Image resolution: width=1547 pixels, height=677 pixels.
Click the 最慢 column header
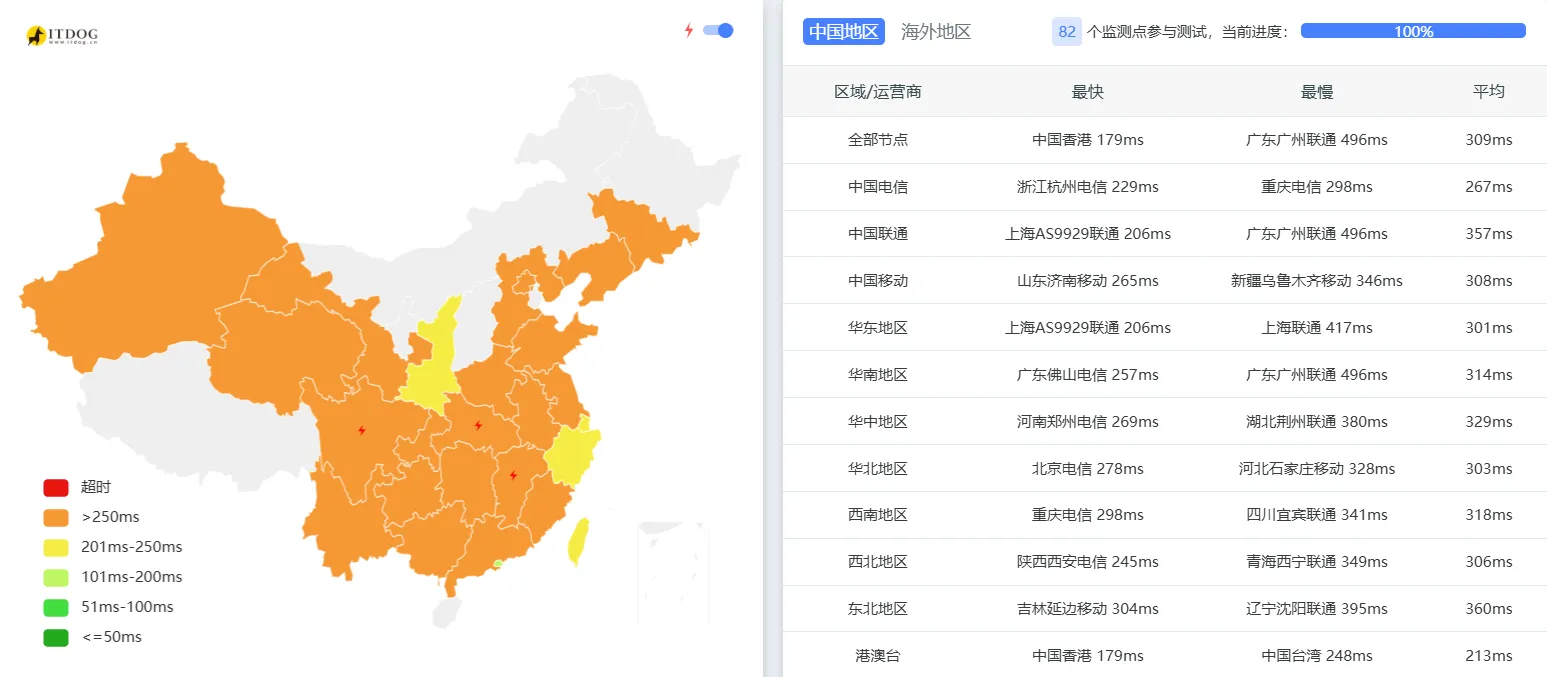(x=1317, y=92)
